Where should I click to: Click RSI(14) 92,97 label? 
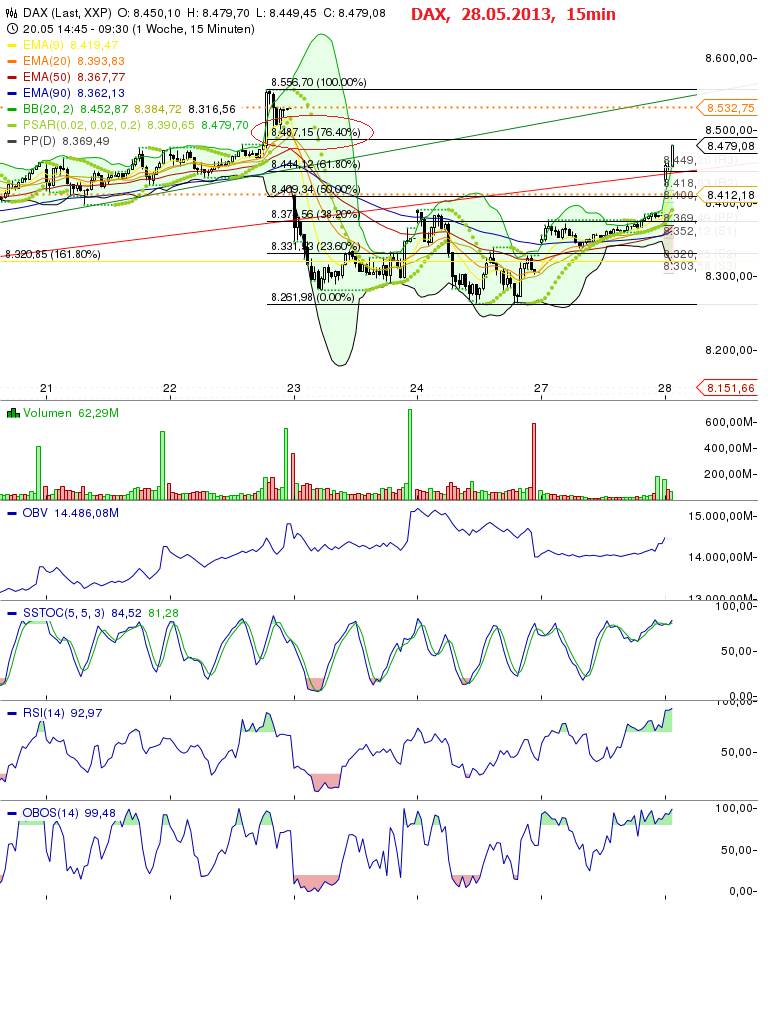click(62, 713)
